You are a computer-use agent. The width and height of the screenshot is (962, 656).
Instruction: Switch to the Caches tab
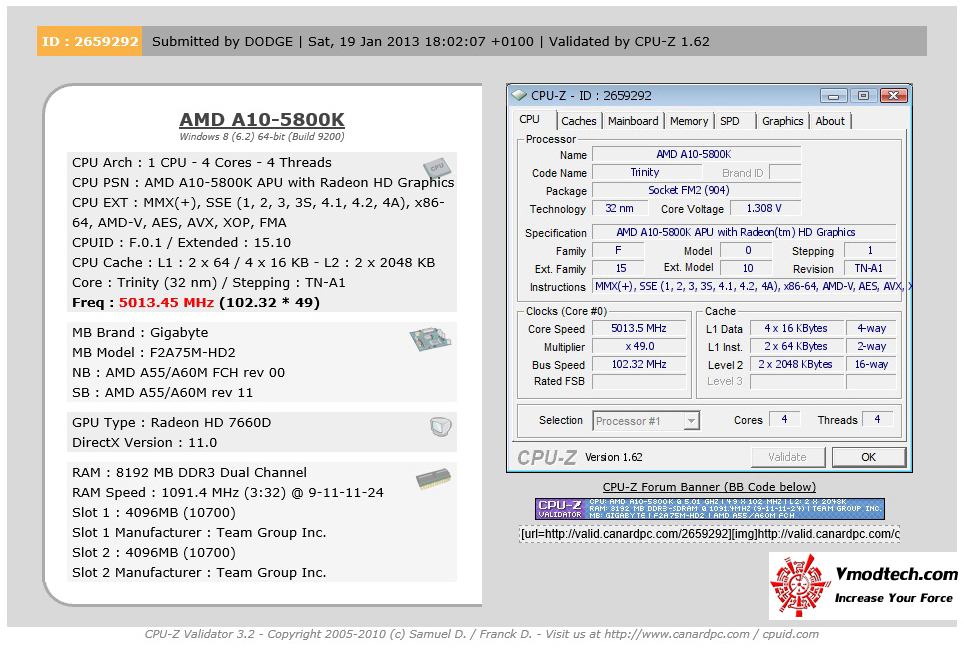coord(578,121)
